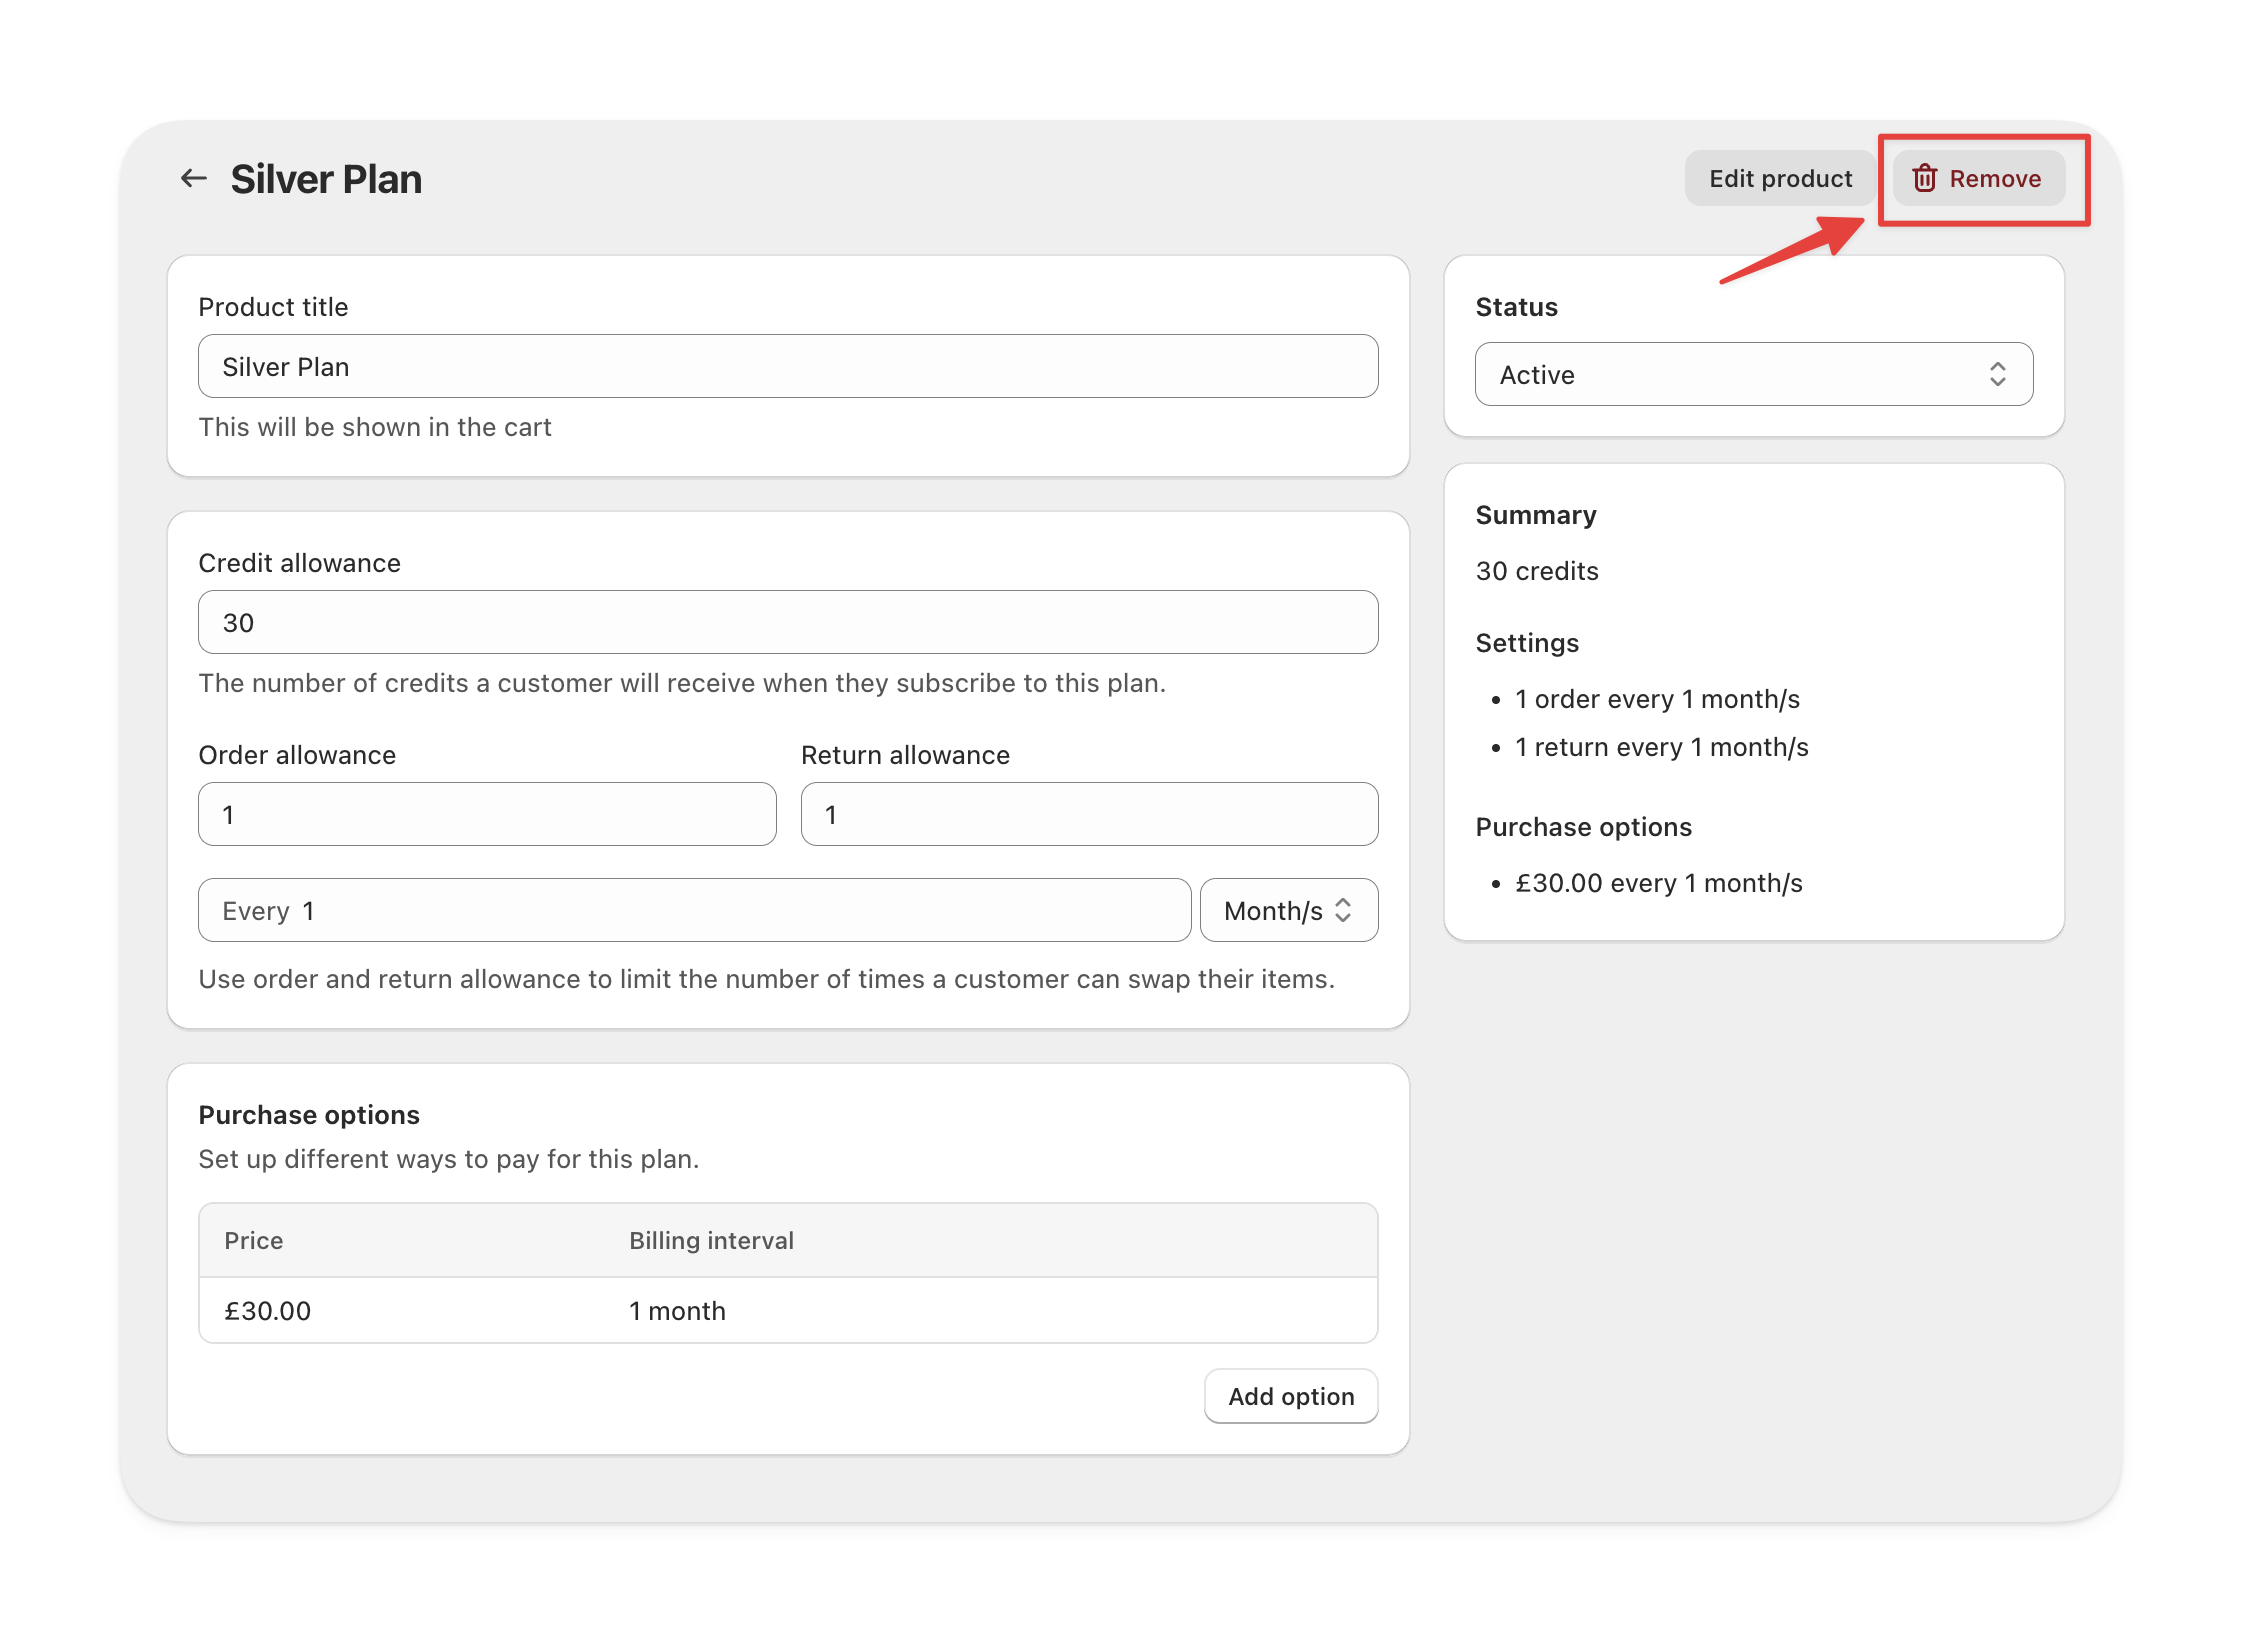The width and height of the screenshot is (2242, 1642).
Task: Select the Return allowance input field
Action: point(1089,814)
